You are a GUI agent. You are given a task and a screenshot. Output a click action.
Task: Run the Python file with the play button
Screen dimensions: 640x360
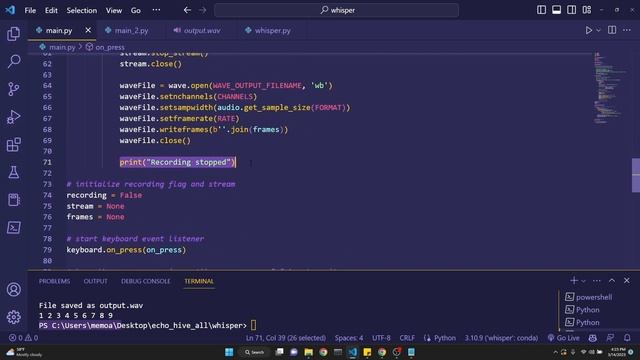tap(589, 30)
